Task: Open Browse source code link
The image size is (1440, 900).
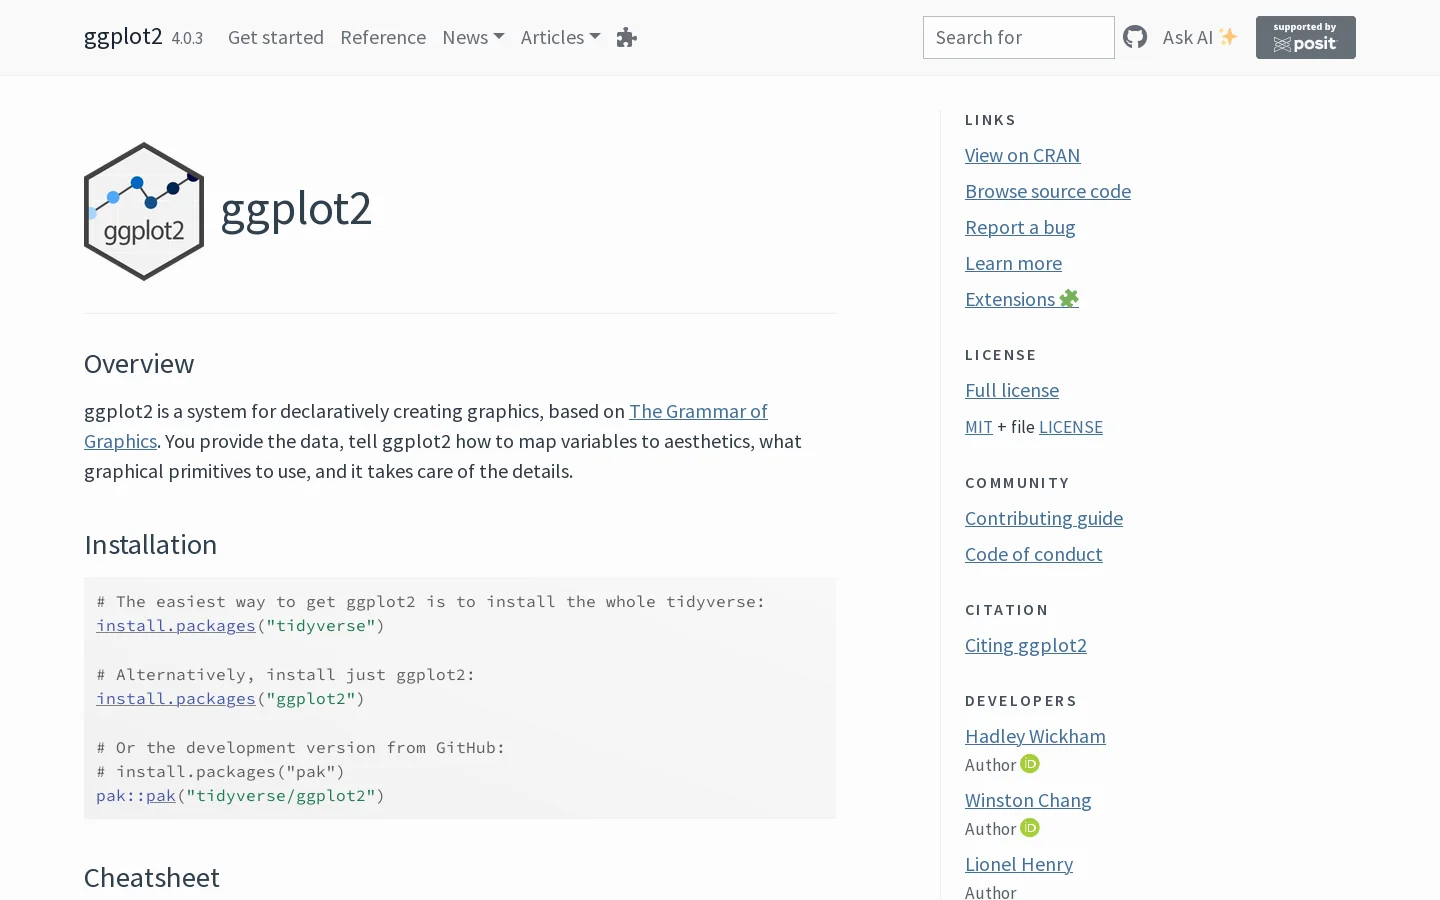Action: (x=1048, y=191)
